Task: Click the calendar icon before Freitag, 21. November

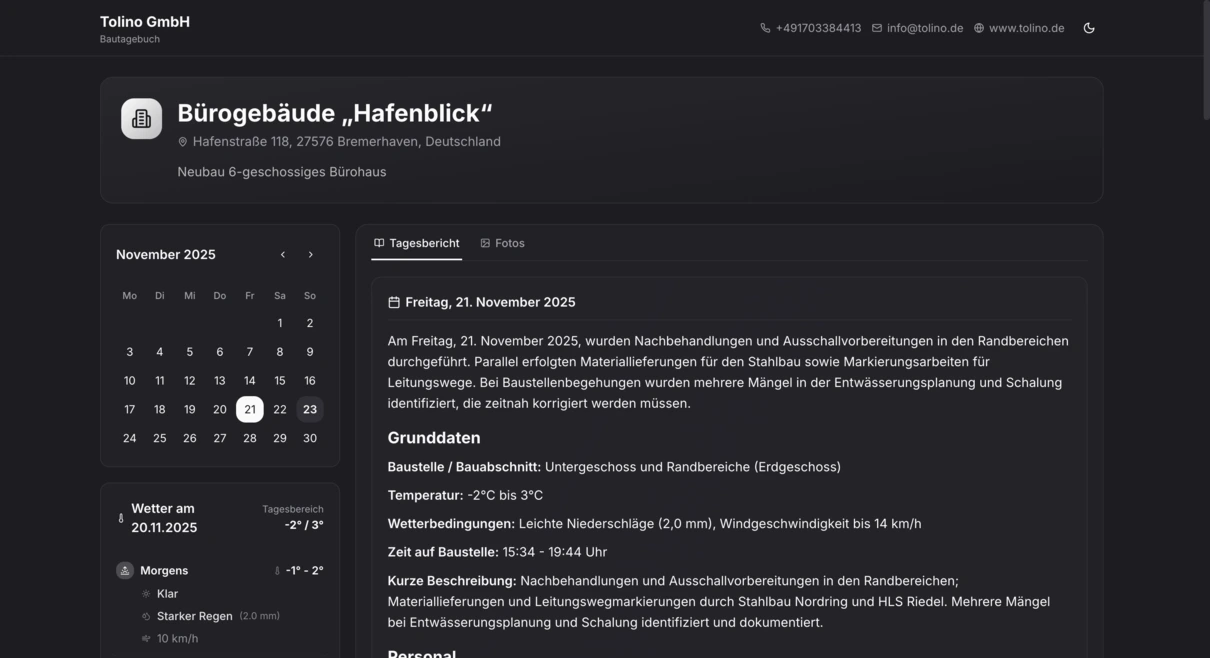Action: (393, 302)
